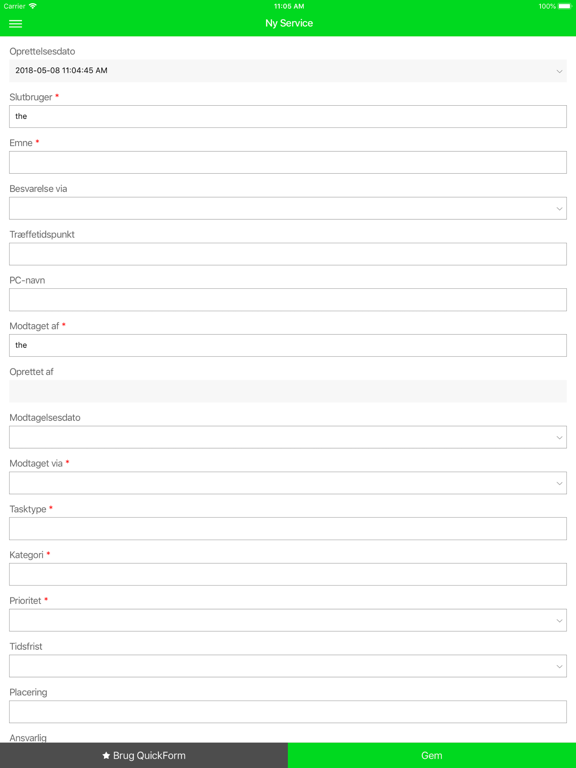Focus the Modtaget af field
This screenshot has height=768, width=576.
pos(288,345)
